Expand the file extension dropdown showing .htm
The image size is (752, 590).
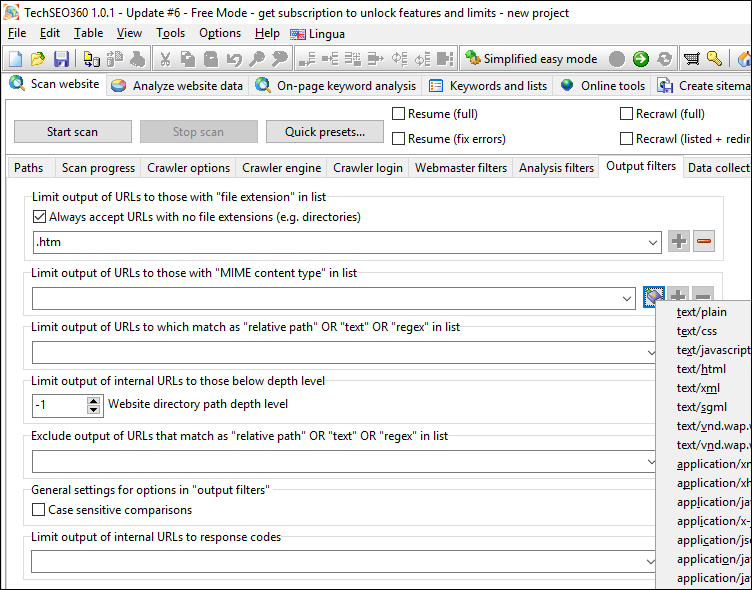(x=652, y=241)
